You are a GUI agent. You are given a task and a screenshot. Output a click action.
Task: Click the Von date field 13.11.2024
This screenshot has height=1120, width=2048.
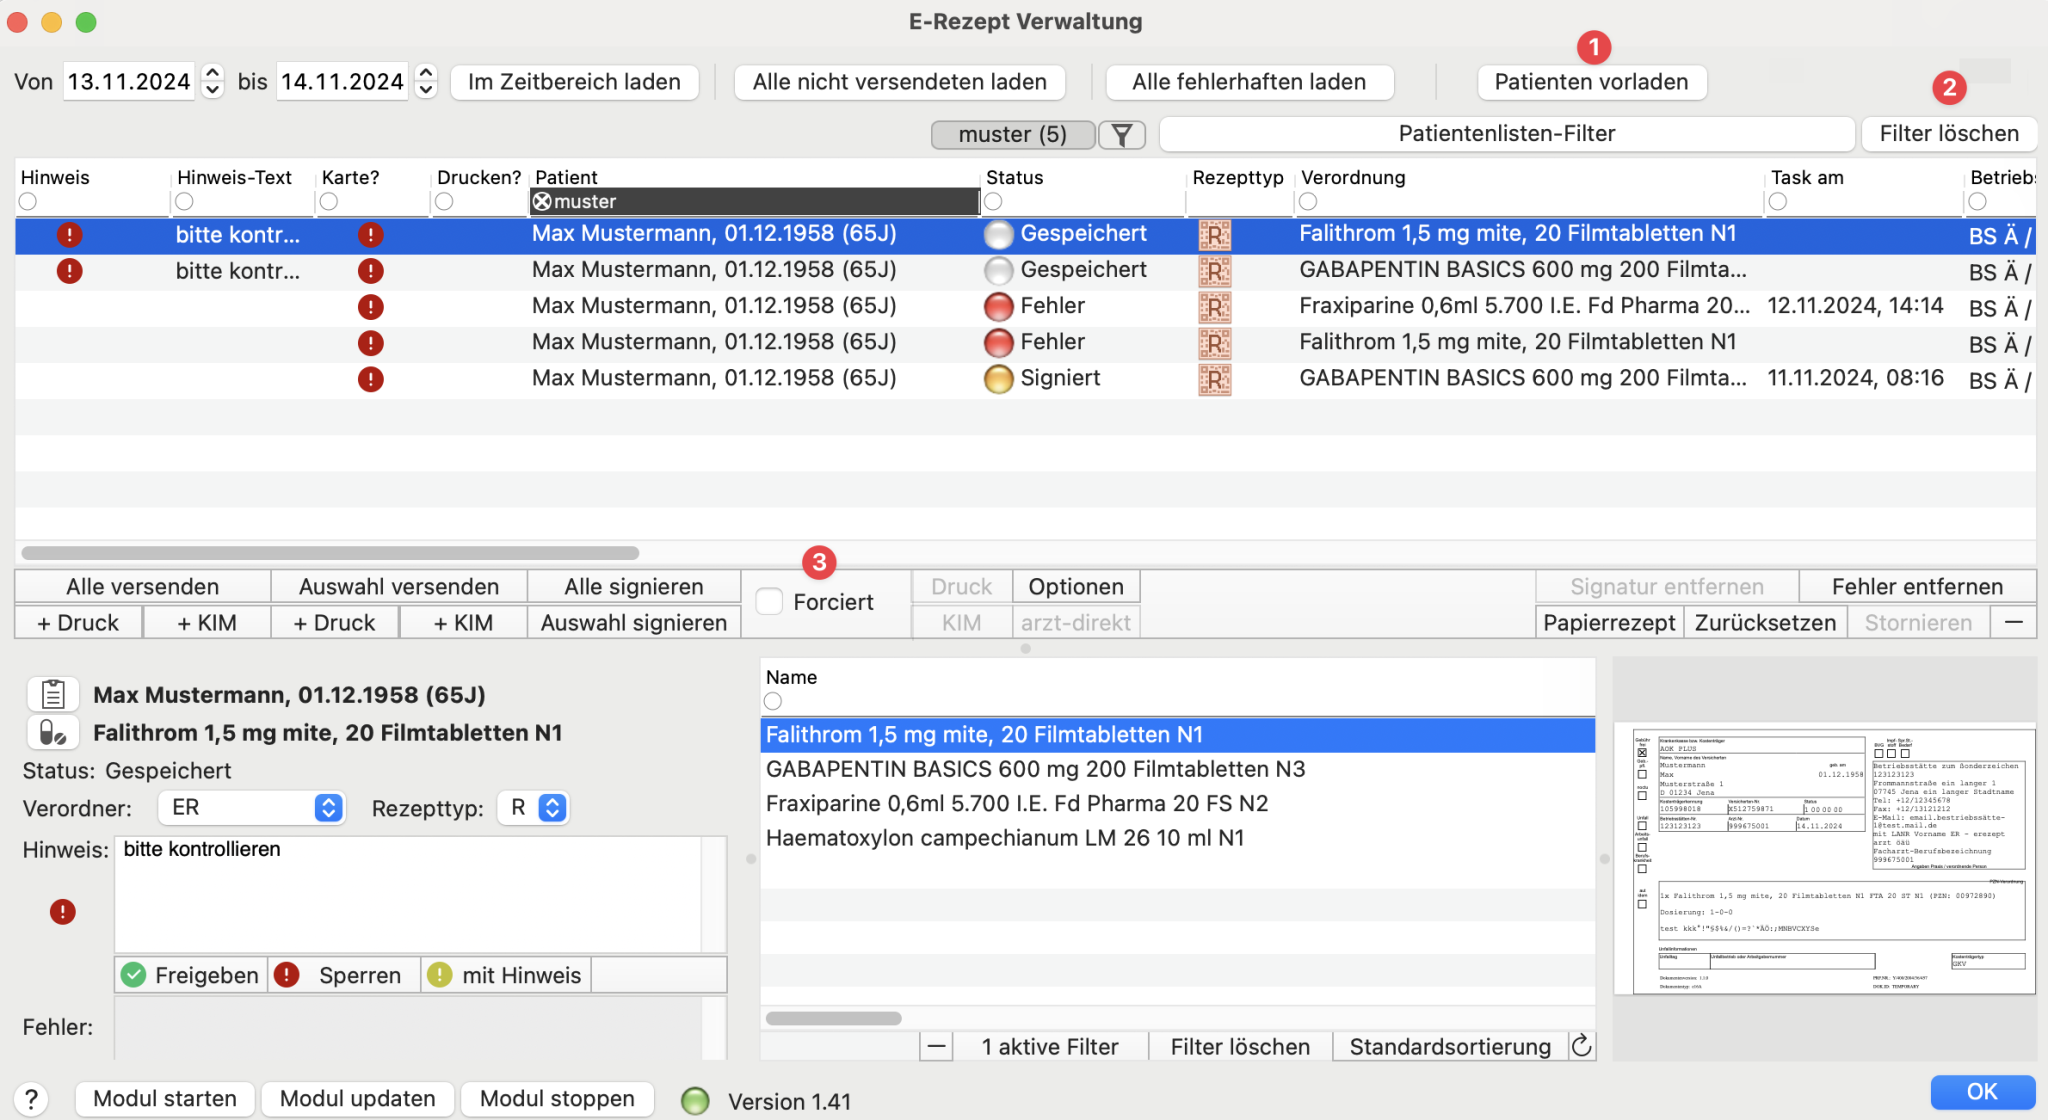coord(130,81)
